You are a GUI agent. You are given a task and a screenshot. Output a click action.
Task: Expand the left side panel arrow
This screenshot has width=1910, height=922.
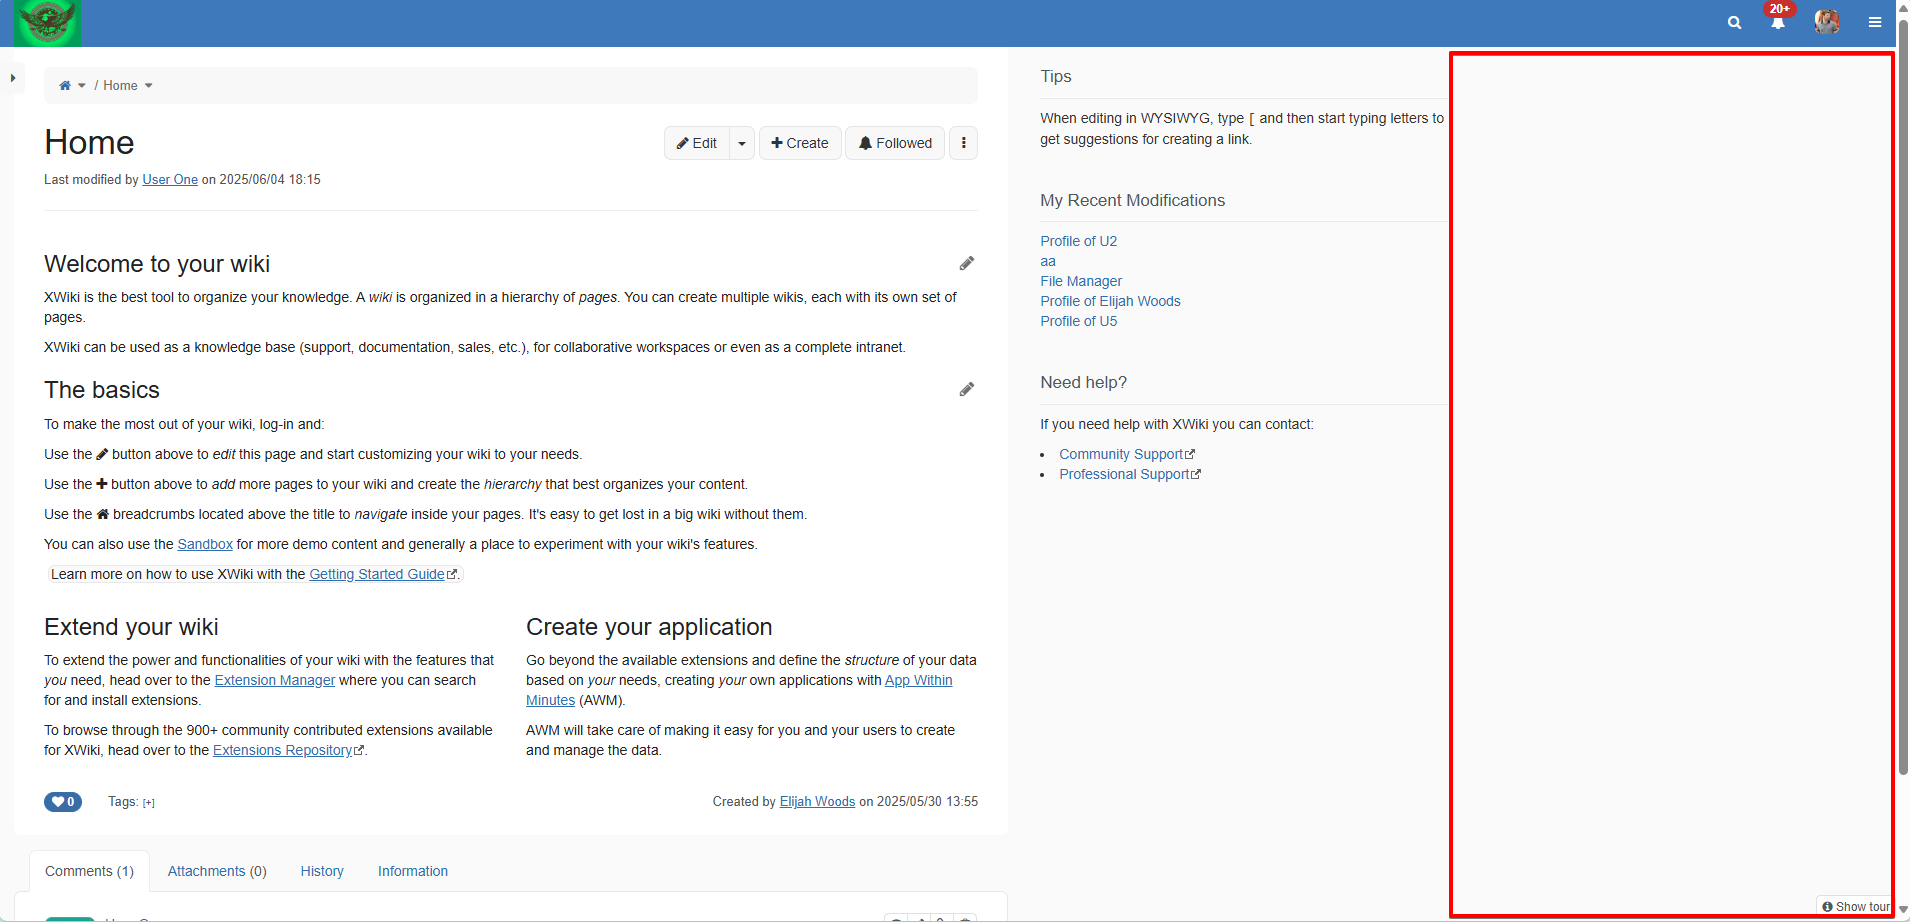(12, 77)
